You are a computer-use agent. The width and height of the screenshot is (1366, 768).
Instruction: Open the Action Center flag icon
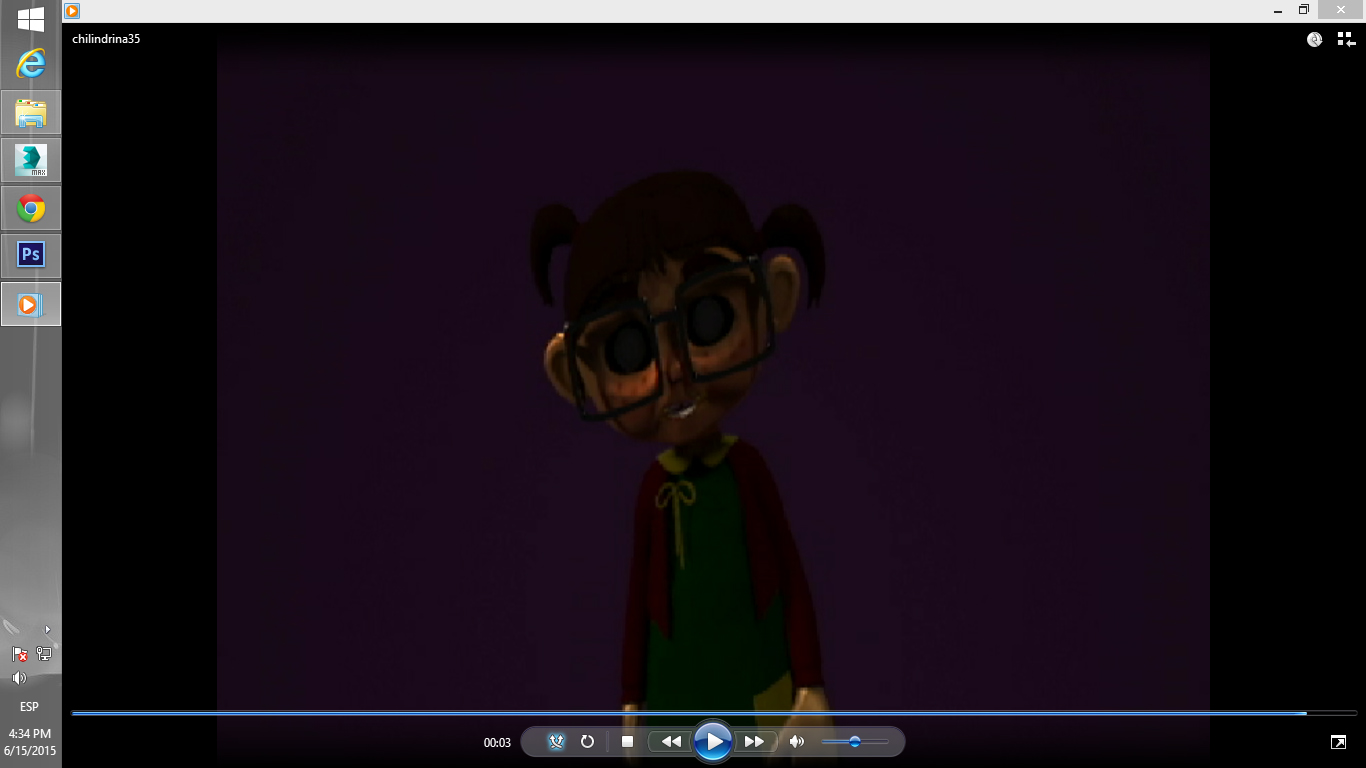pyautogui.click(x=19, y=654)
